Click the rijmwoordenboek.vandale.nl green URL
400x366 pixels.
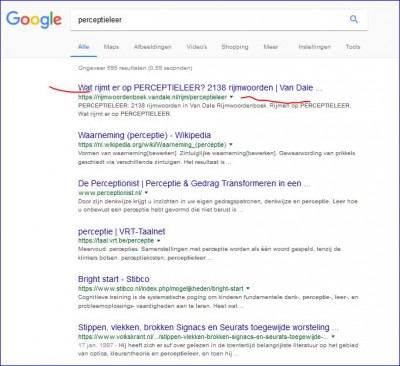tap(152, 97)
